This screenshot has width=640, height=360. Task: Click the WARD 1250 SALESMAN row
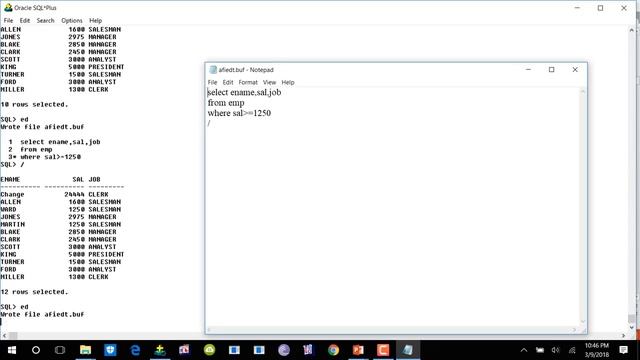(x=60, y=209)
